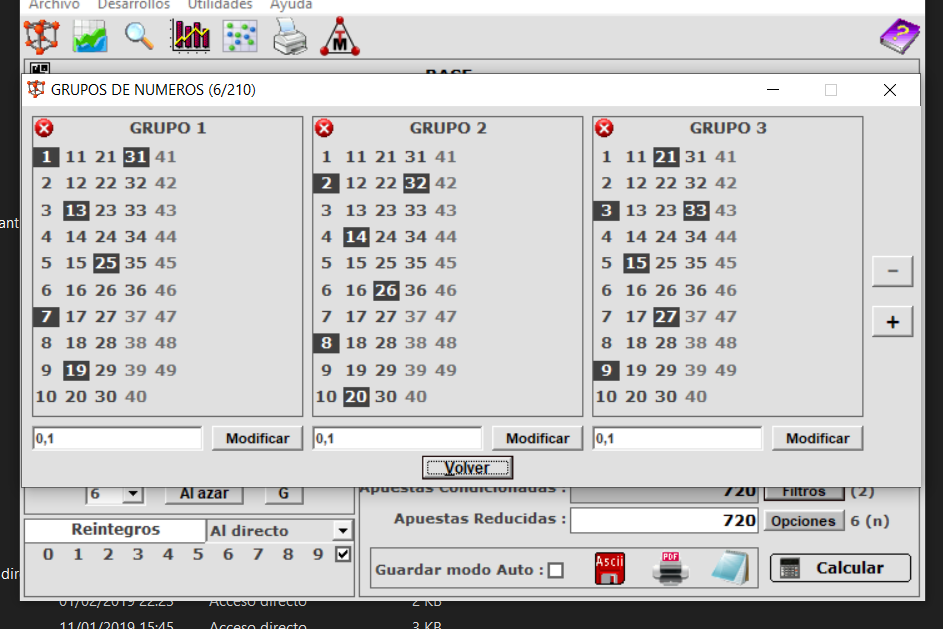Clear GRUPO 3 with red X icon
Screen dimensions: 943x629
[x=604, y=128]
